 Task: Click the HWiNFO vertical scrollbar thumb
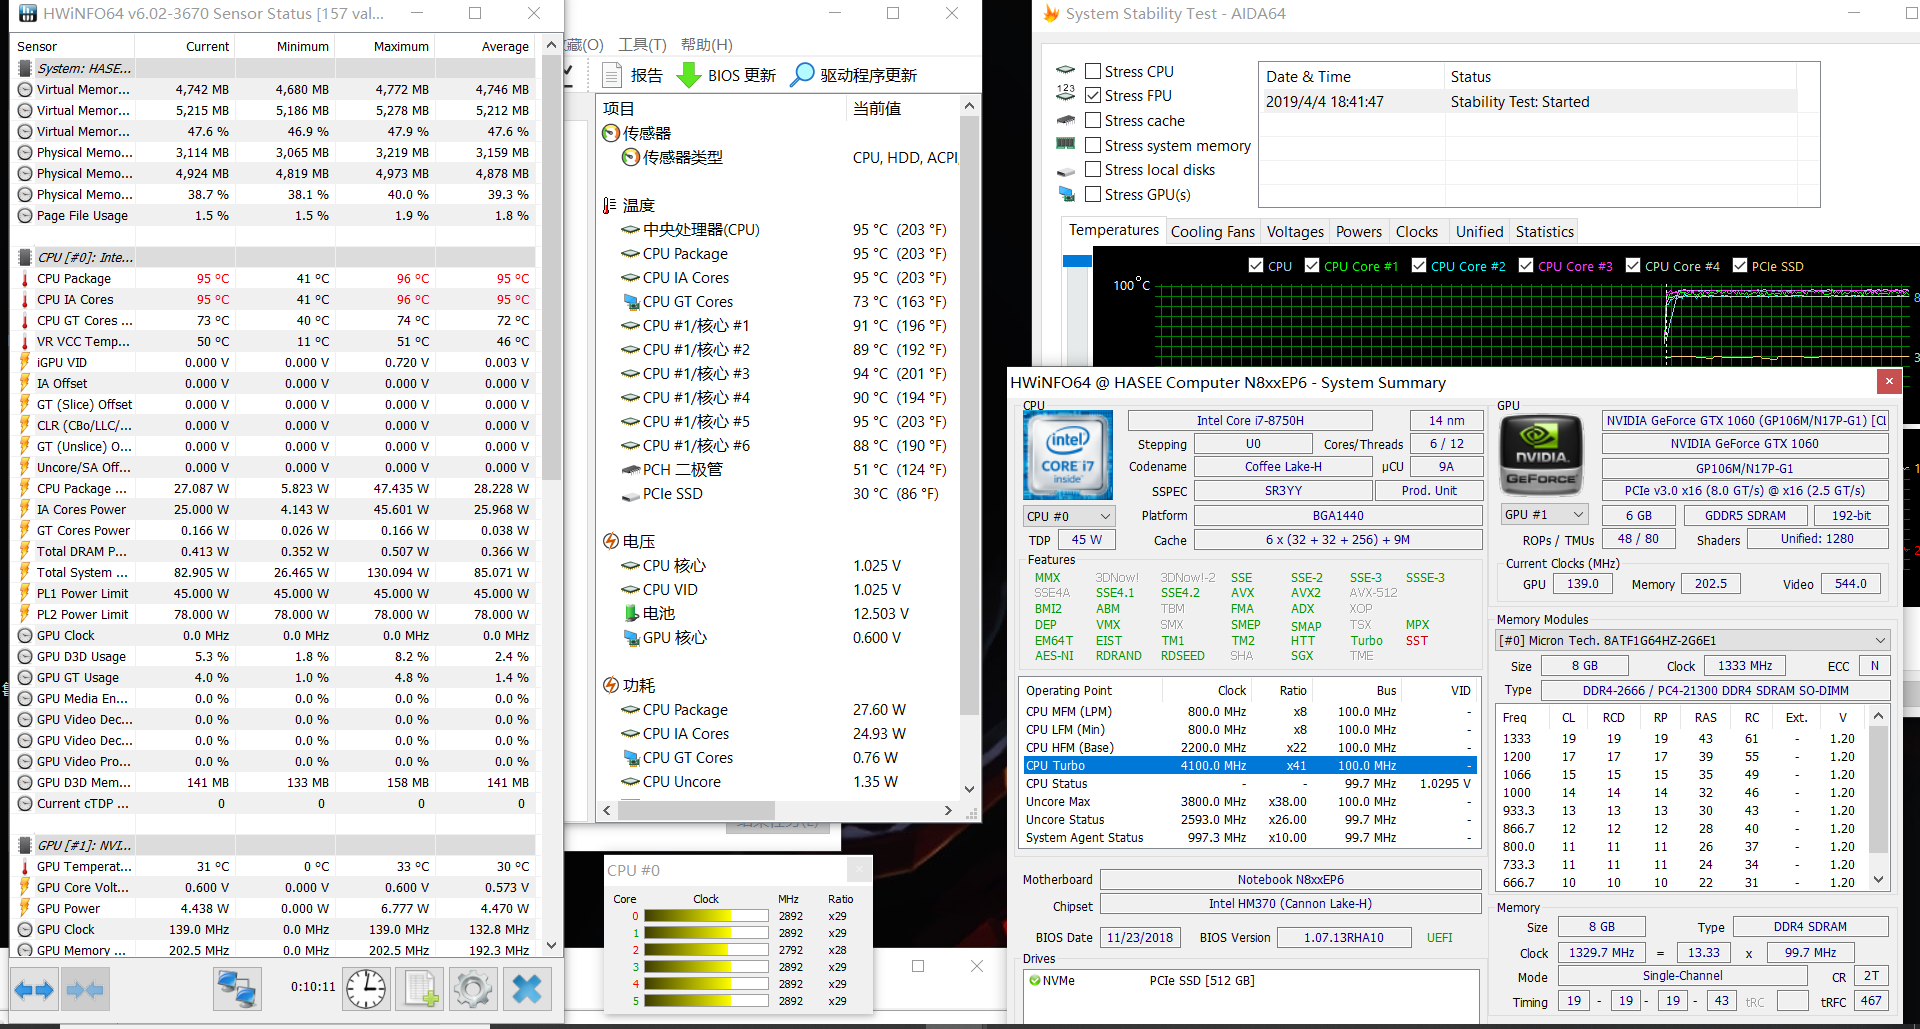[551, 270]
